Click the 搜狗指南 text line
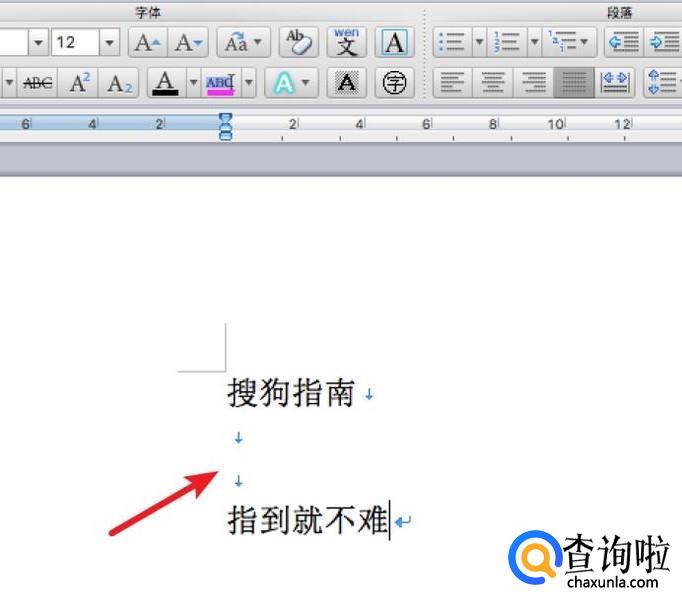The width and height of the screenshot is (682, 613). pos(291,393)
